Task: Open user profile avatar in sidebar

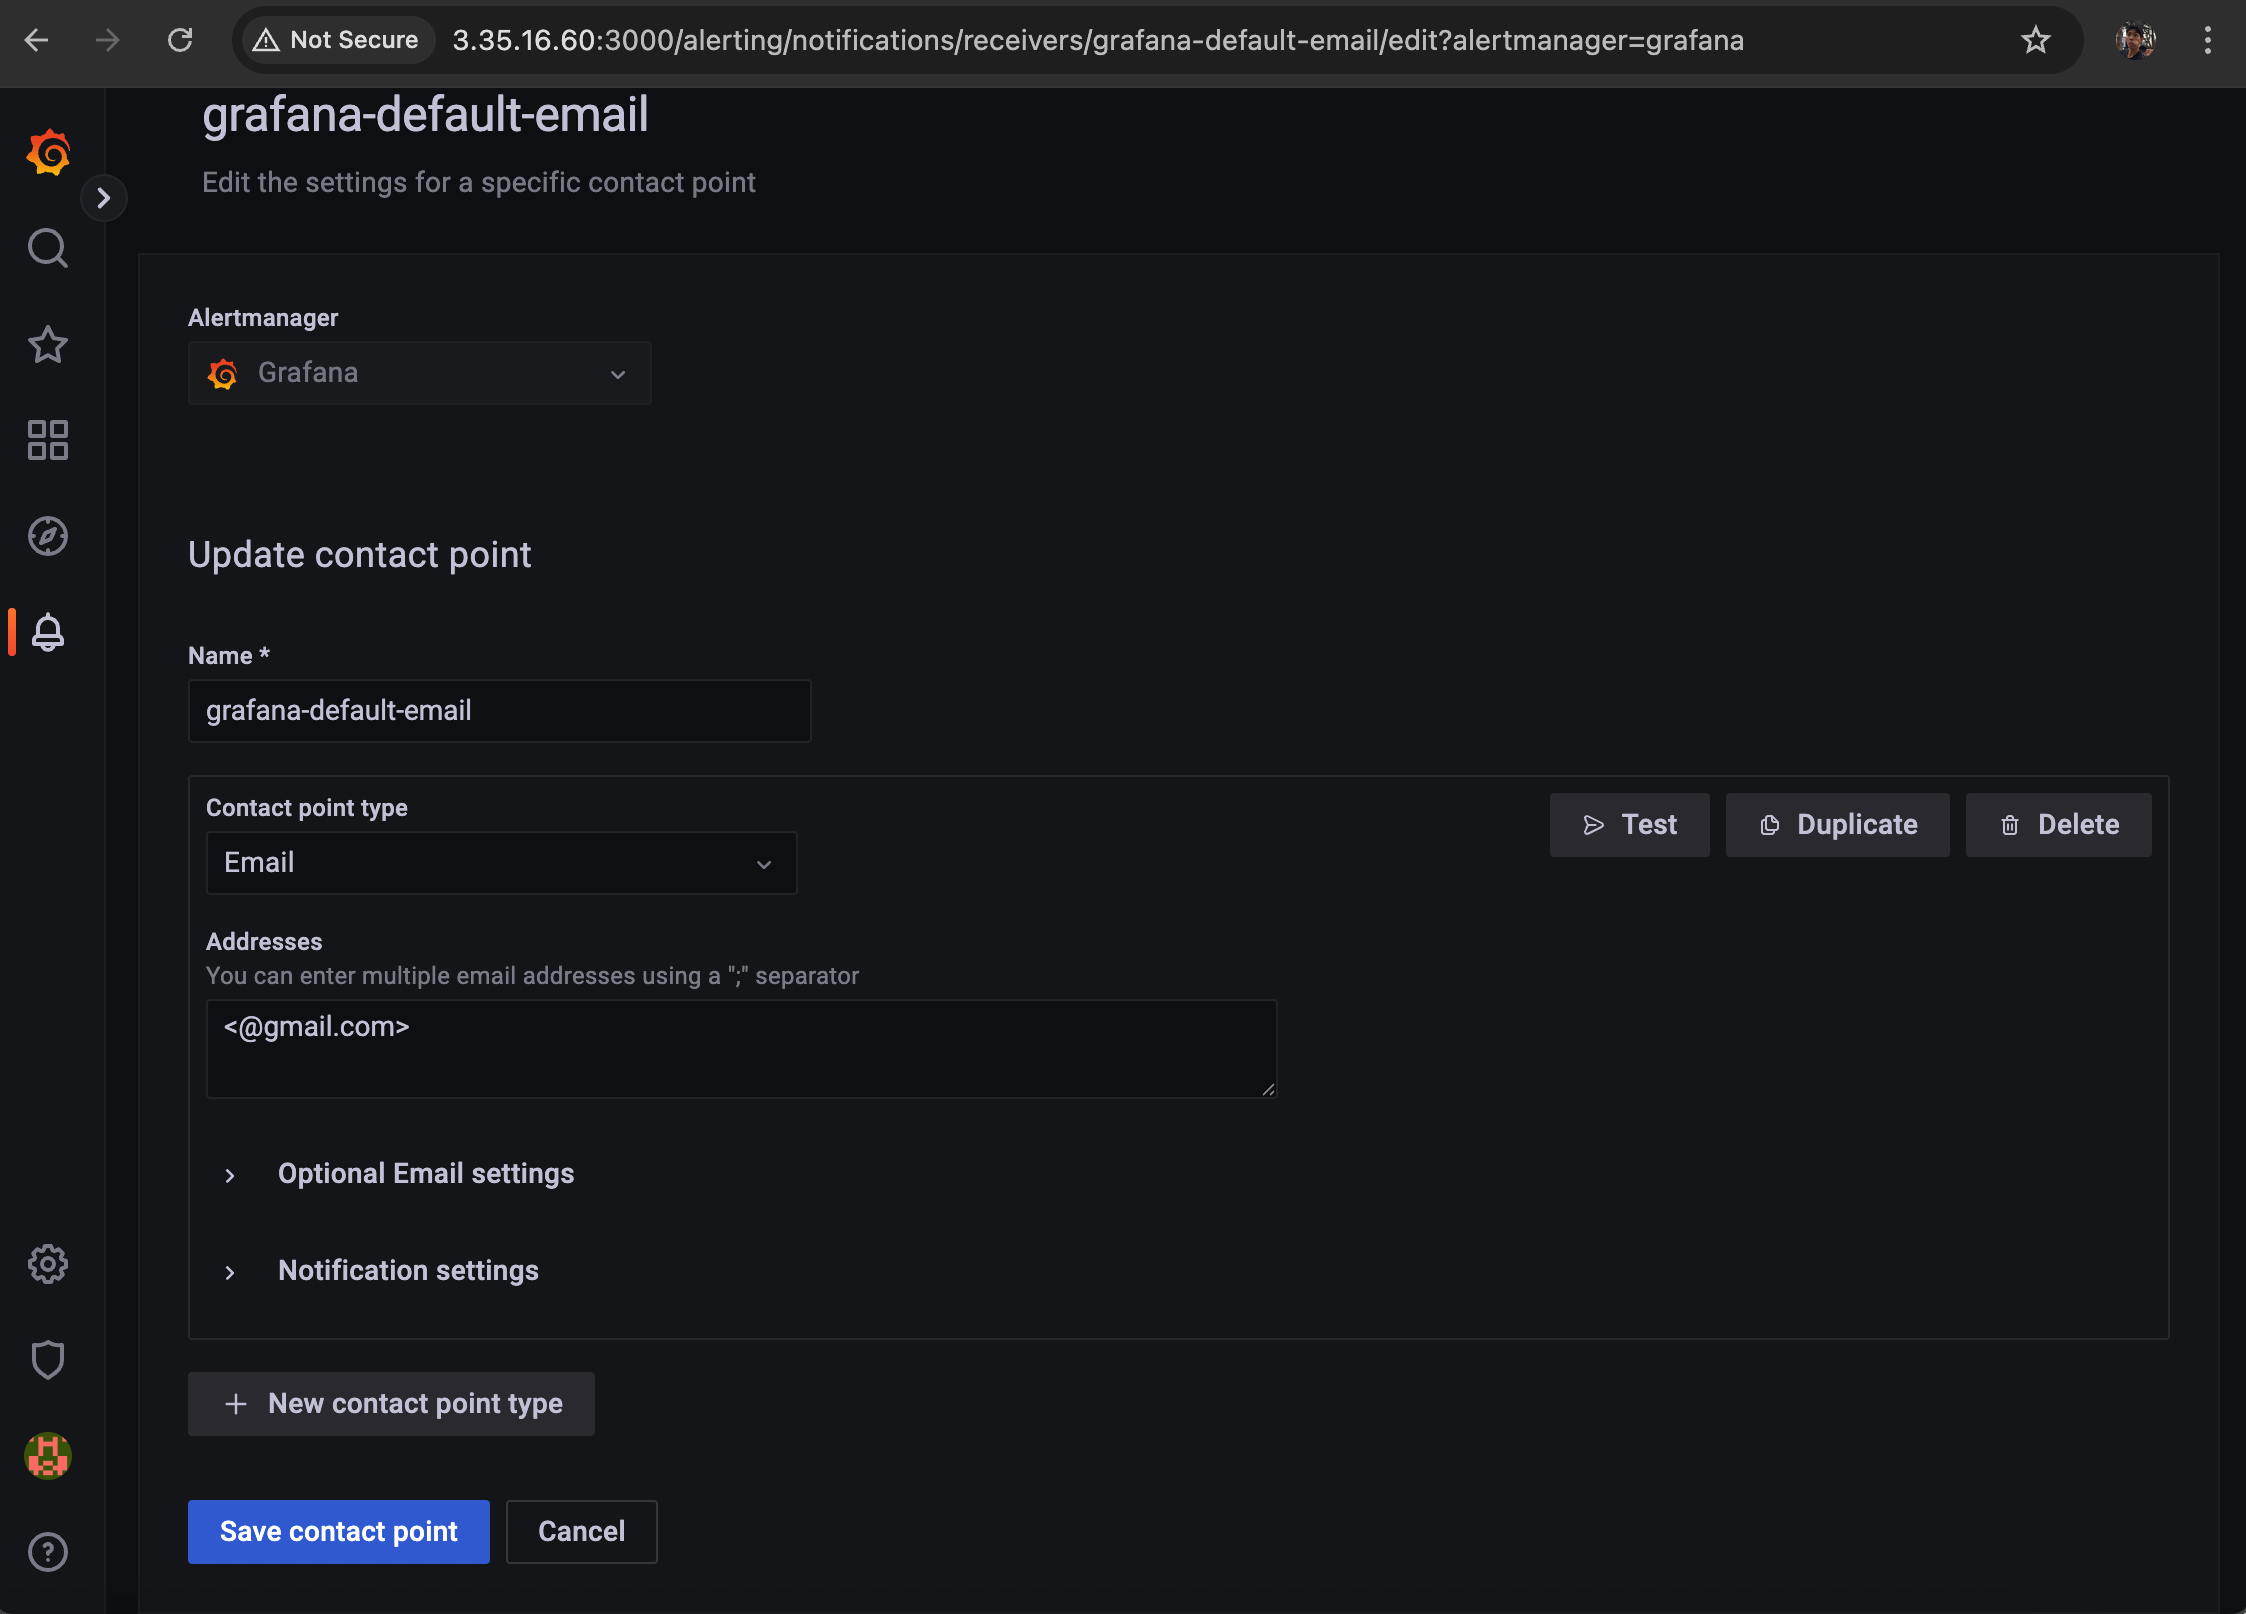Action: tap(48, 1456)
